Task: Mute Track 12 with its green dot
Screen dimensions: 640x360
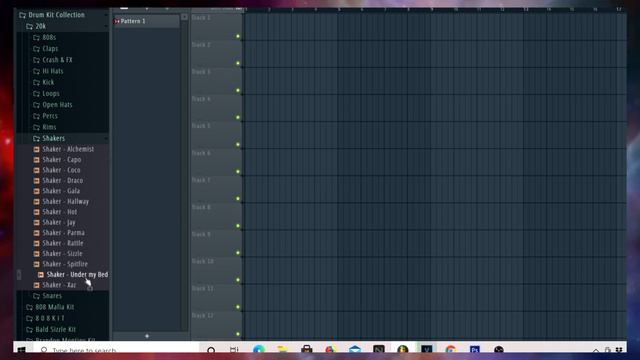Action: (238, 334)
